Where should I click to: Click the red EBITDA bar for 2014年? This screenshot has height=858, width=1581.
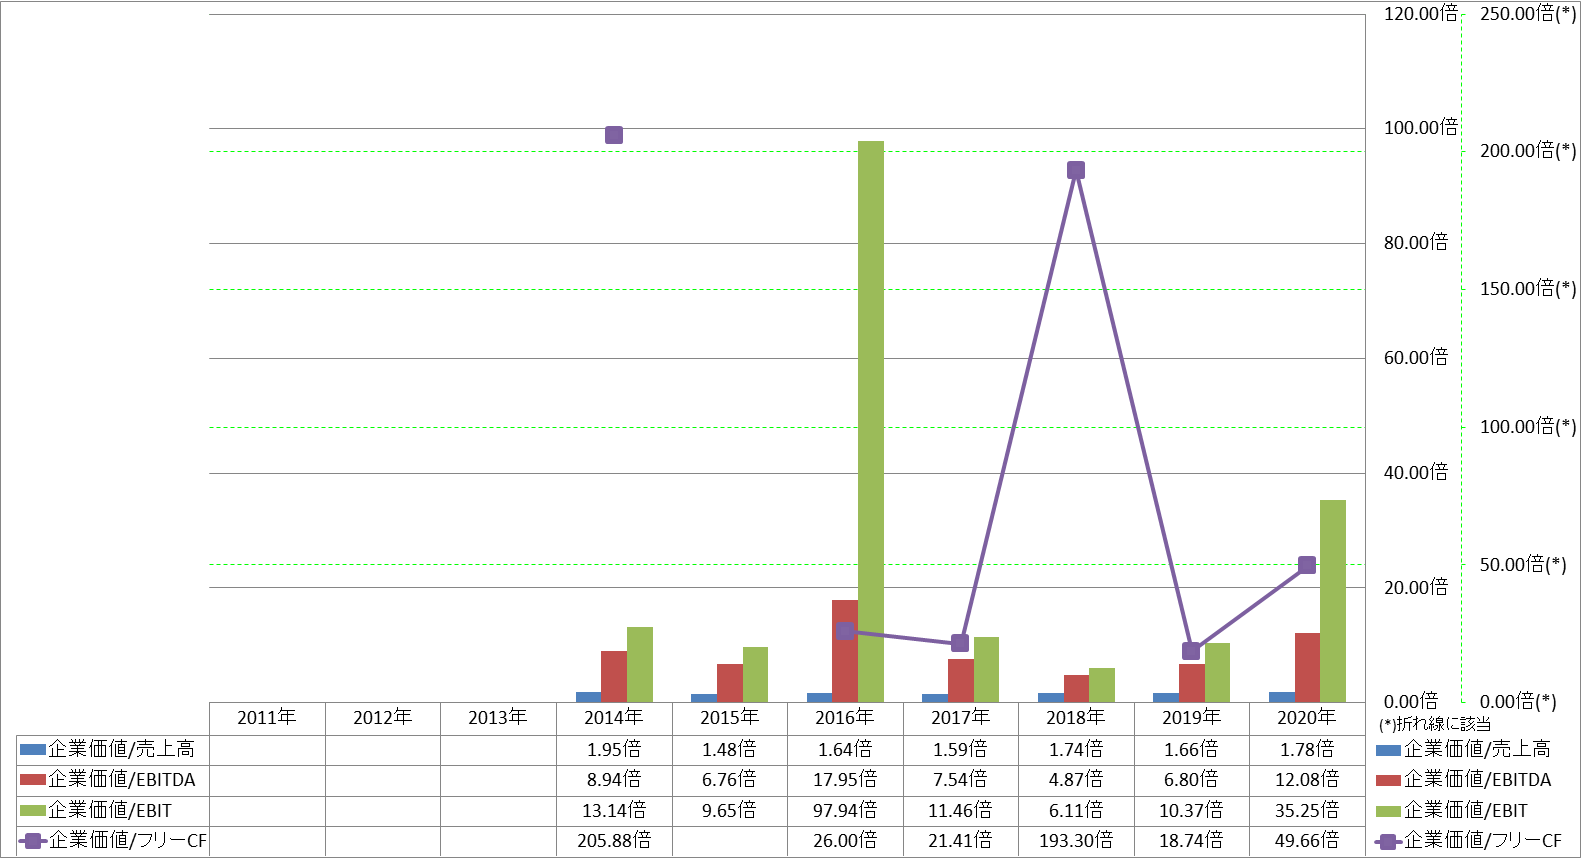click(614, 676)
